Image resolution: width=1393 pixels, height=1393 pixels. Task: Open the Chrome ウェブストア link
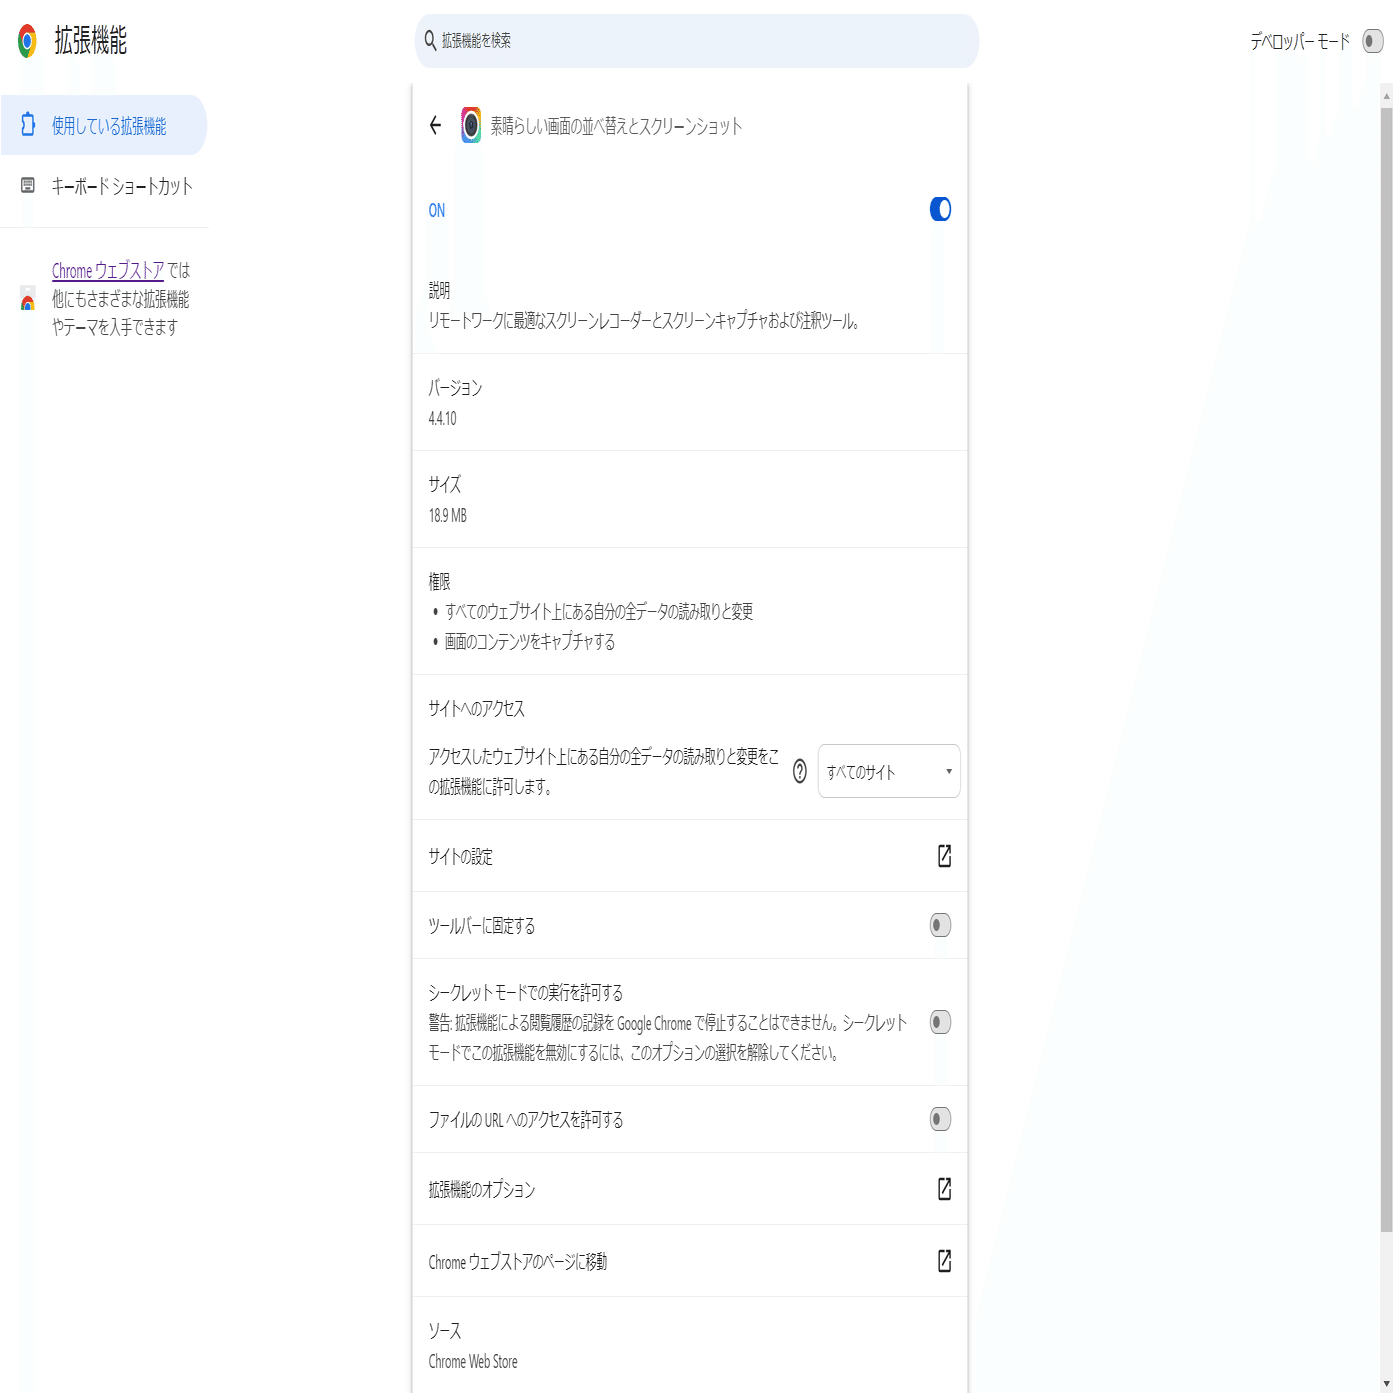[x=108, y=270]
